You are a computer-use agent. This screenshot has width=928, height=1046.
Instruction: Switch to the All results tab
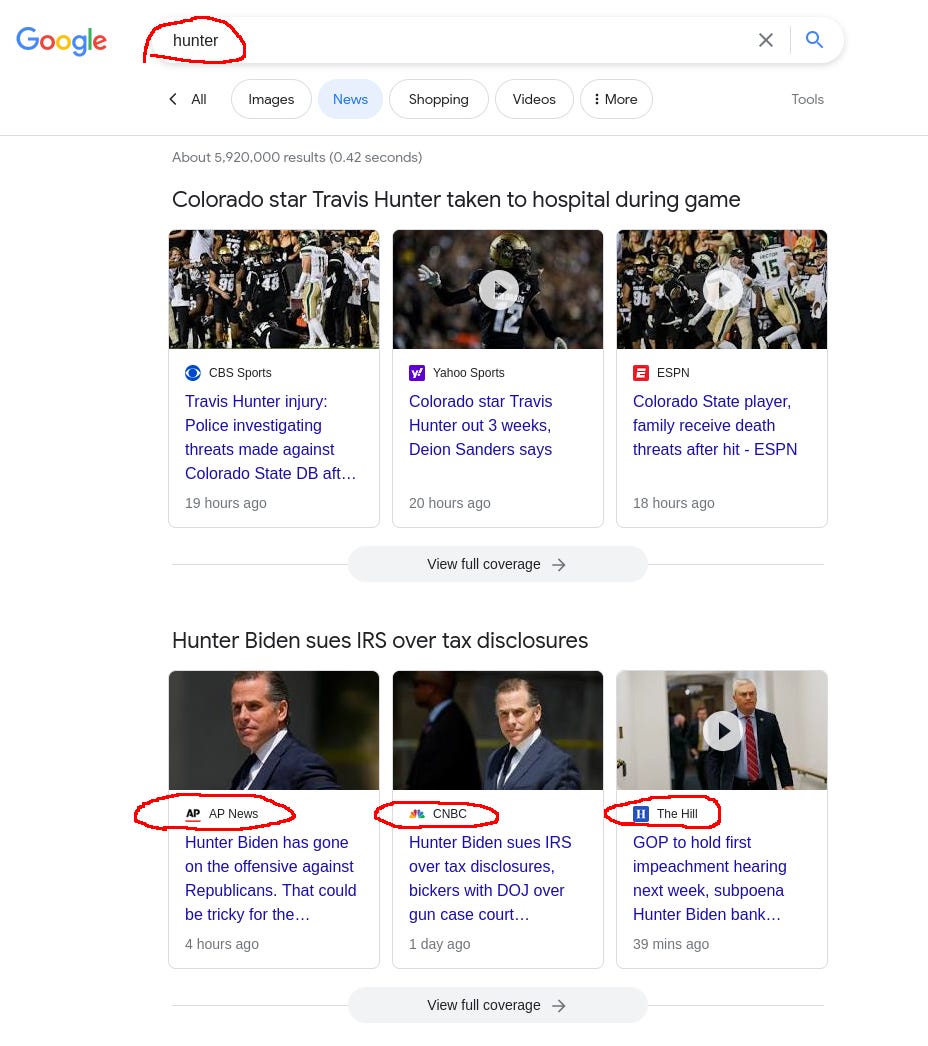199,99
